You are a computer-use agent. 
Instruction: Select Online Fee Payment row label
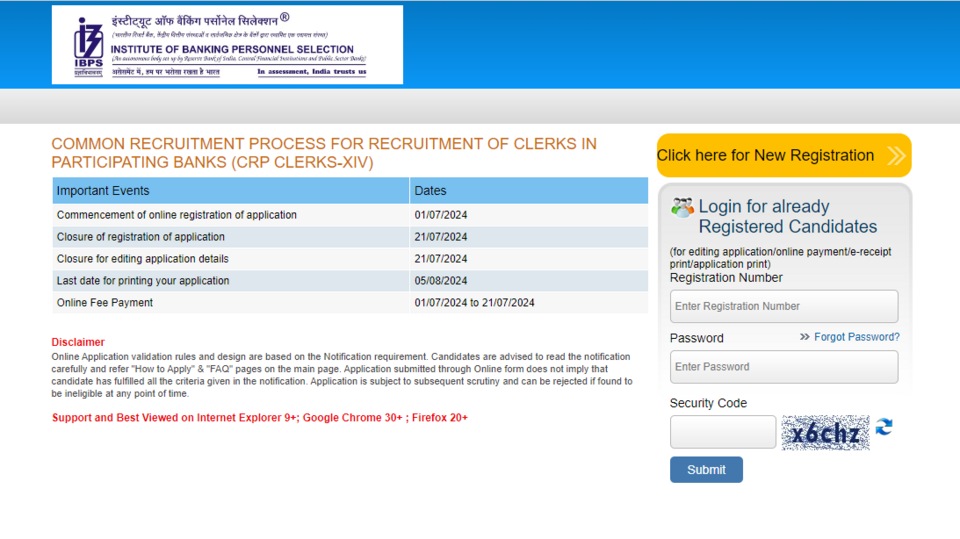pos(105,303)
